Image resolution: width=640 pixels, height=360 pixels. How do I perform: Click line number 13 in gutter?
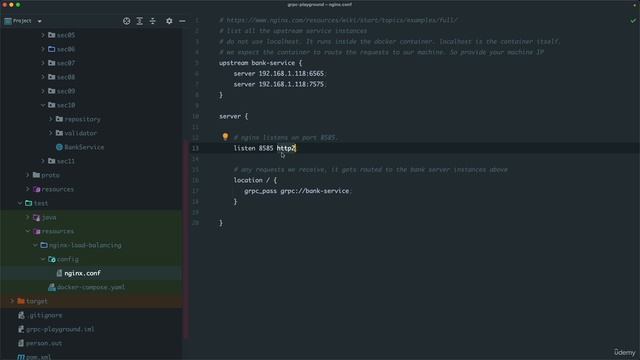pos(196,148)
